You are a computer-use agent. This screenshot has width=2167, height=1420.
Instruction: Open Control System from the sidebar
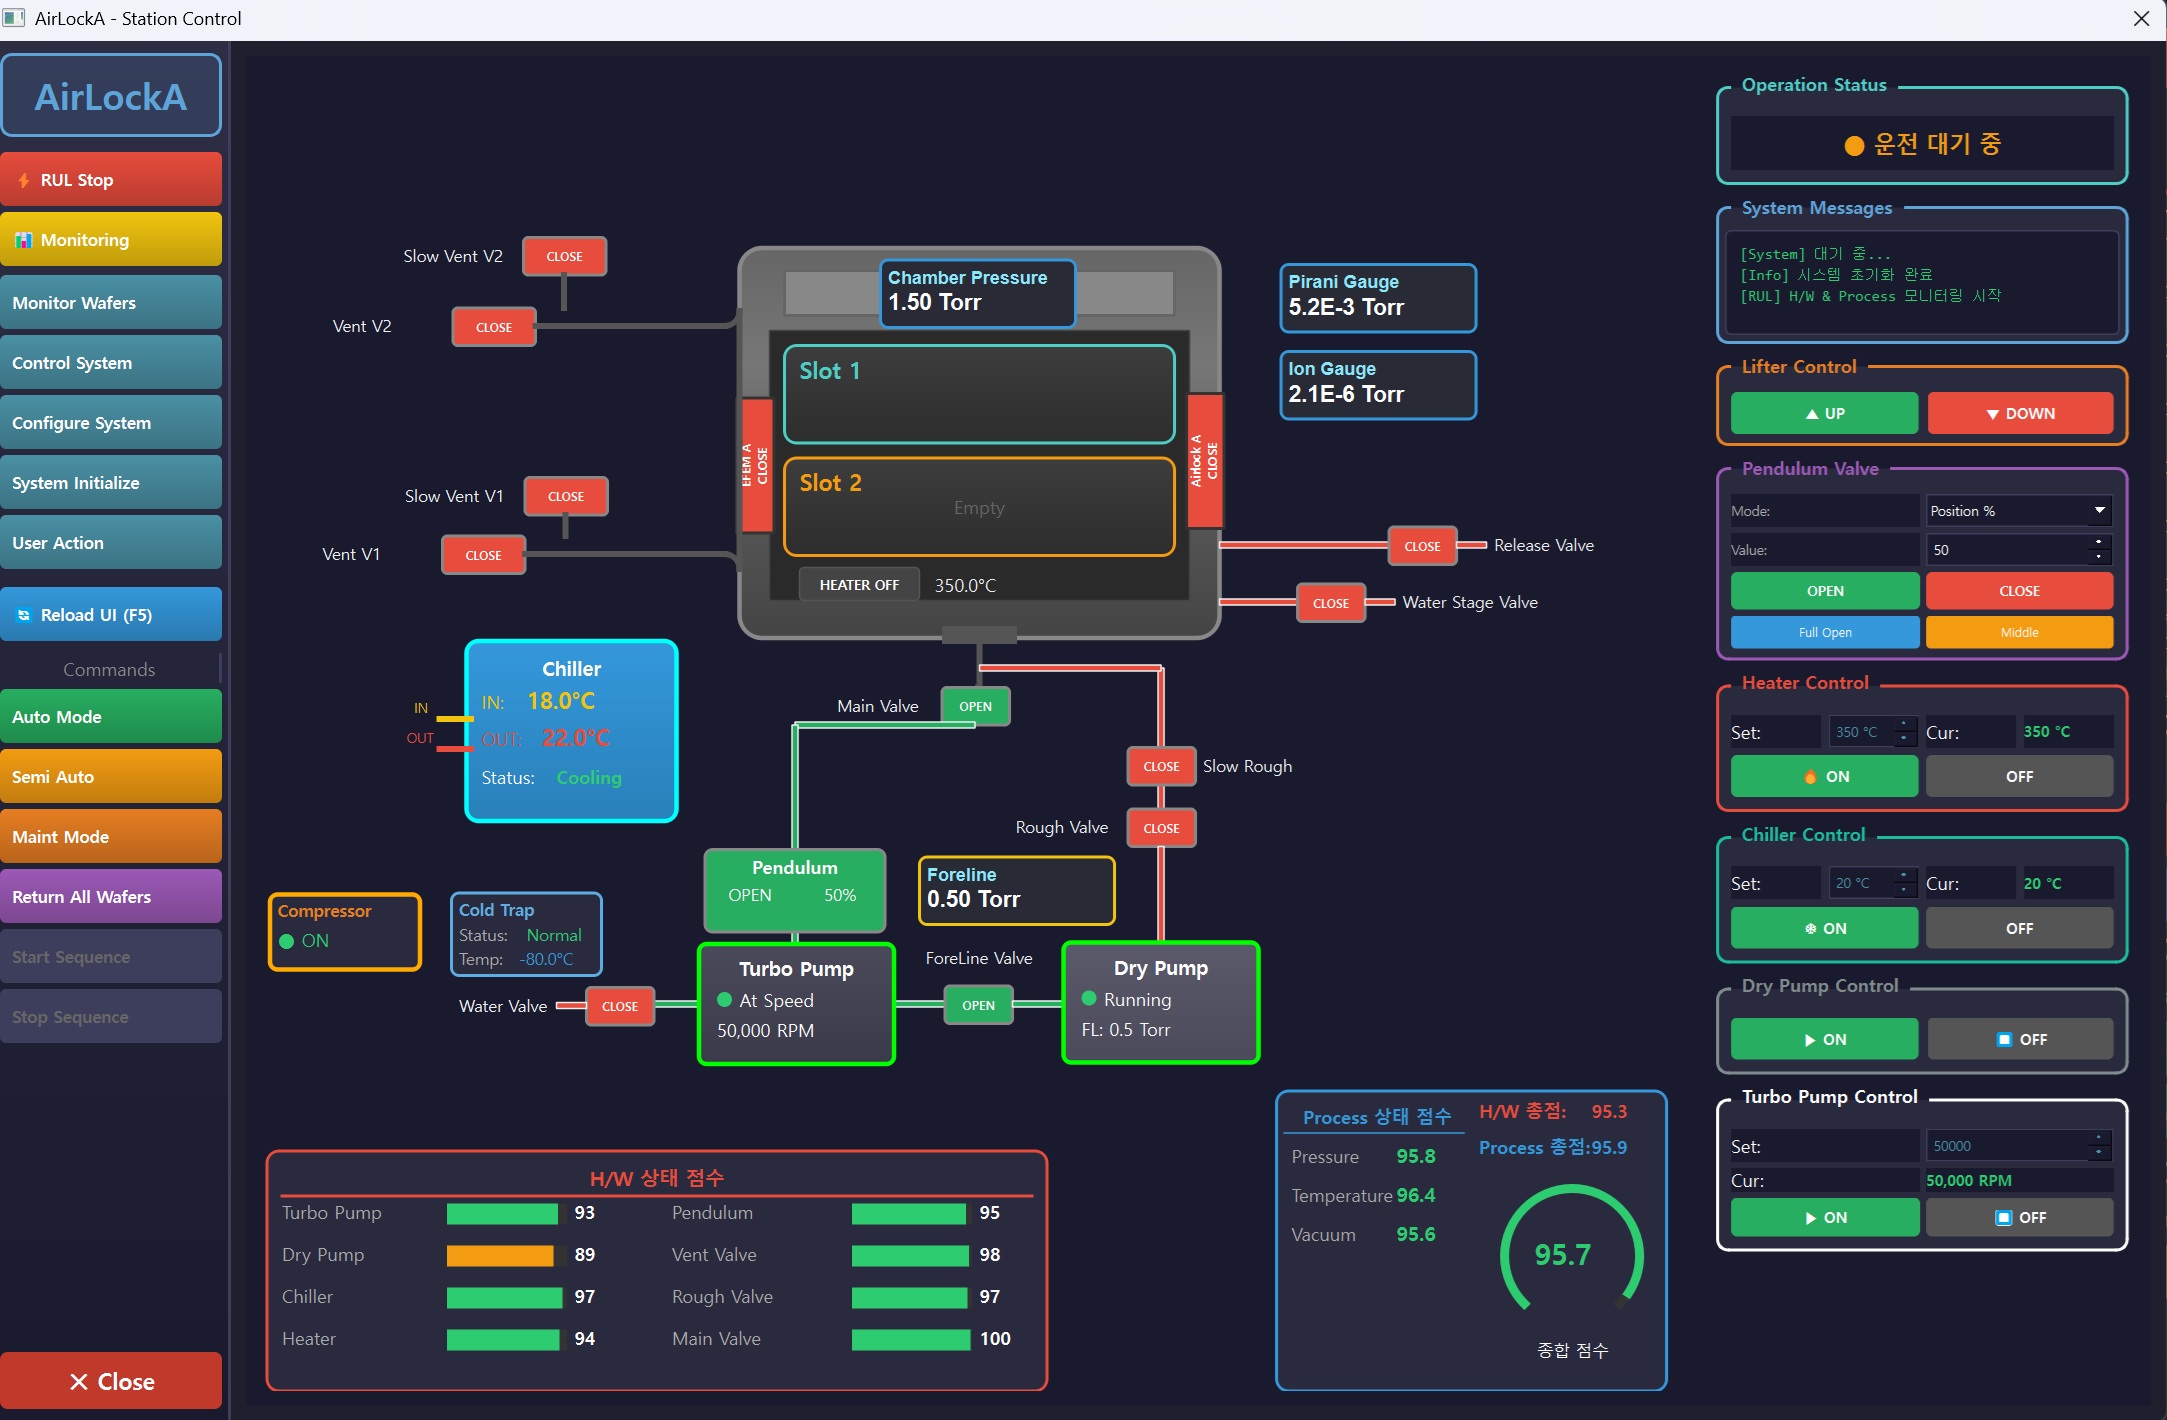(x=111, y=363)
